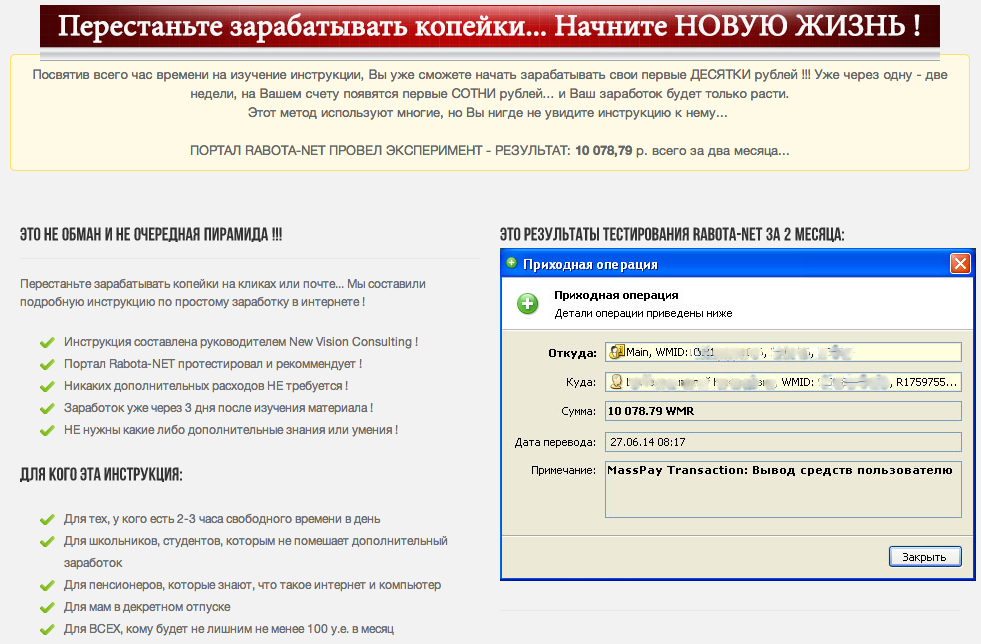Click text Для мам в декретном отпуске

147,606
